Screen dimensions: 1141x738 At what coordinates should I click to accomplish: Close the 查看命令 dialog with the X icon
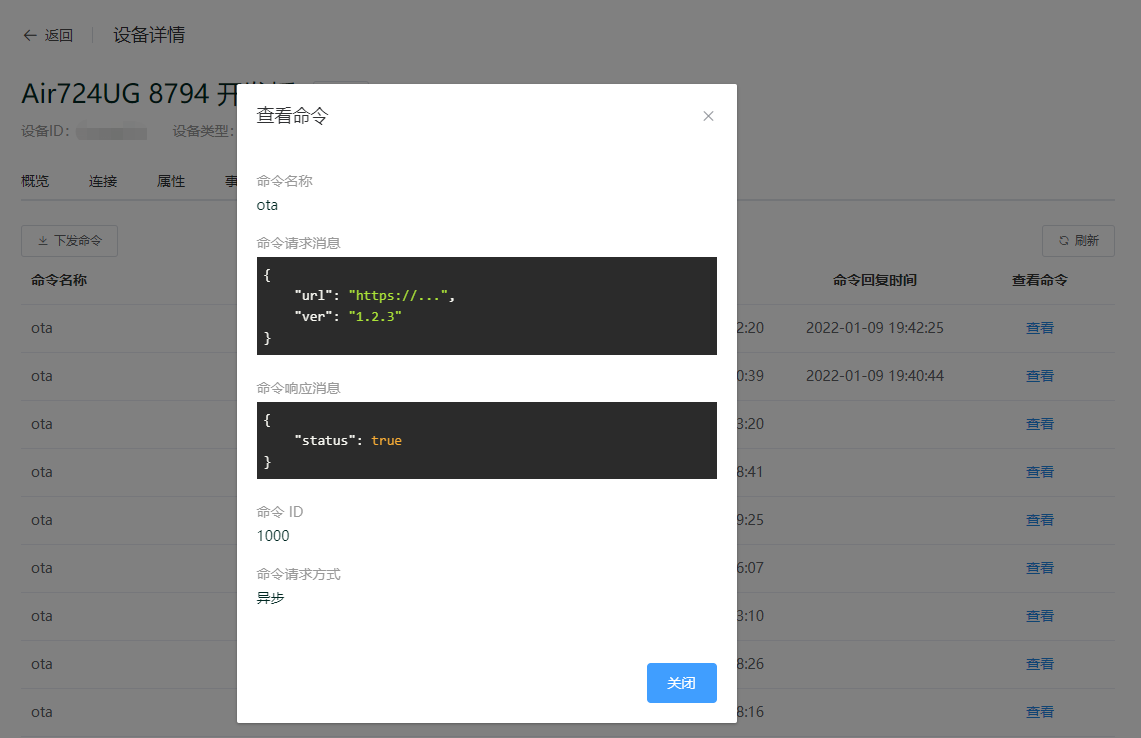coord(708,116)
